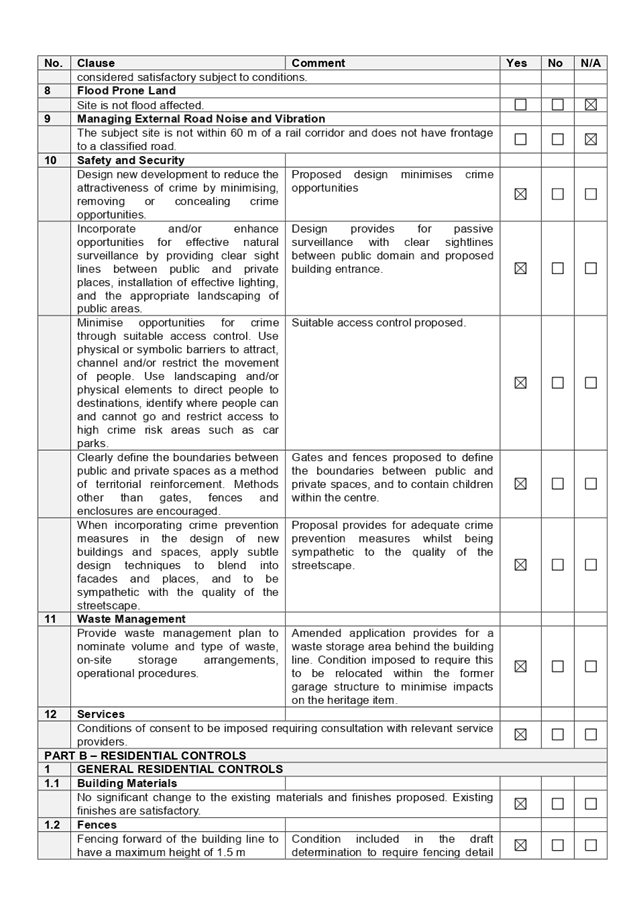637x924 pixels.
Task: Uncheck N/A box in rail corridor noise row
Action: coord(590,139)
